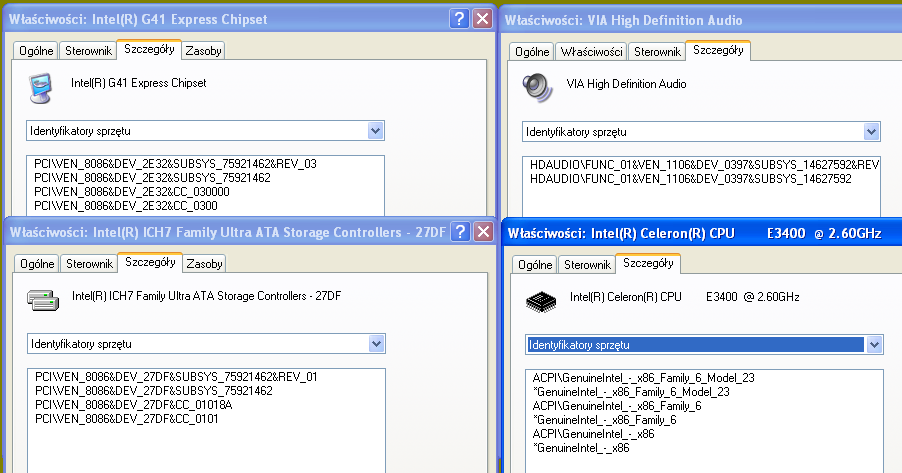The height and width of the screenshot is (473, 902).
Task: Click the VIA High Definition Audio speaker icon
Action: [x=537, y=88]
